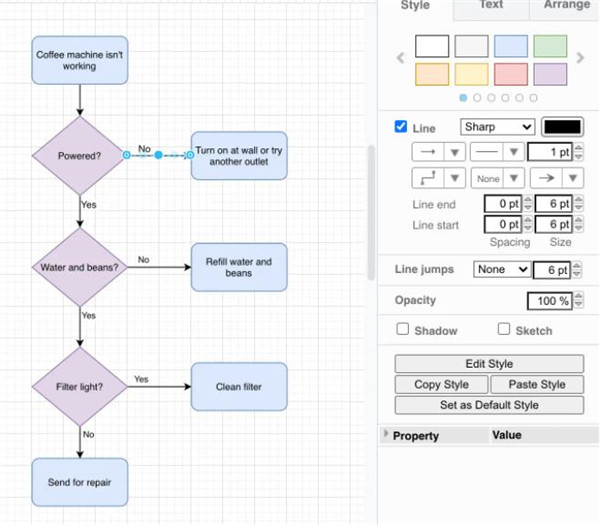Switch to the Text tab
The image size is (600, 525).
pyautogui.click(x=490, y=6)
